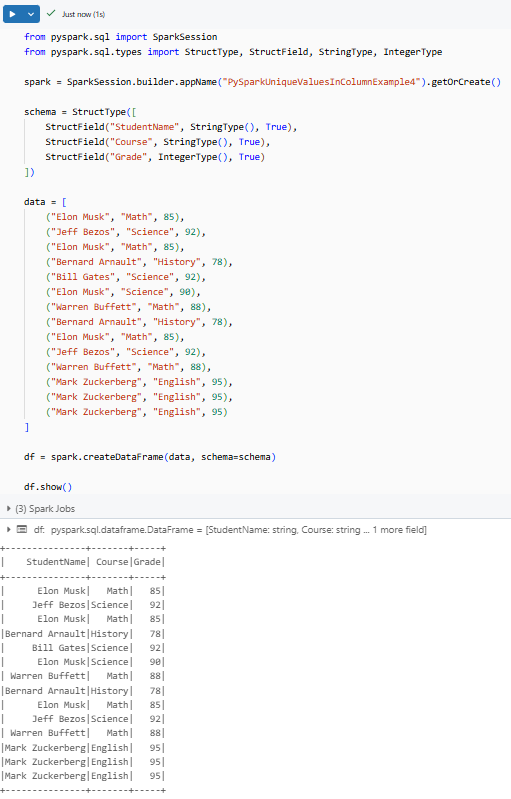The image size is (511, 799).
Task: Expand the (3) Spark Jobs section
Action: (x=8, y=509)
